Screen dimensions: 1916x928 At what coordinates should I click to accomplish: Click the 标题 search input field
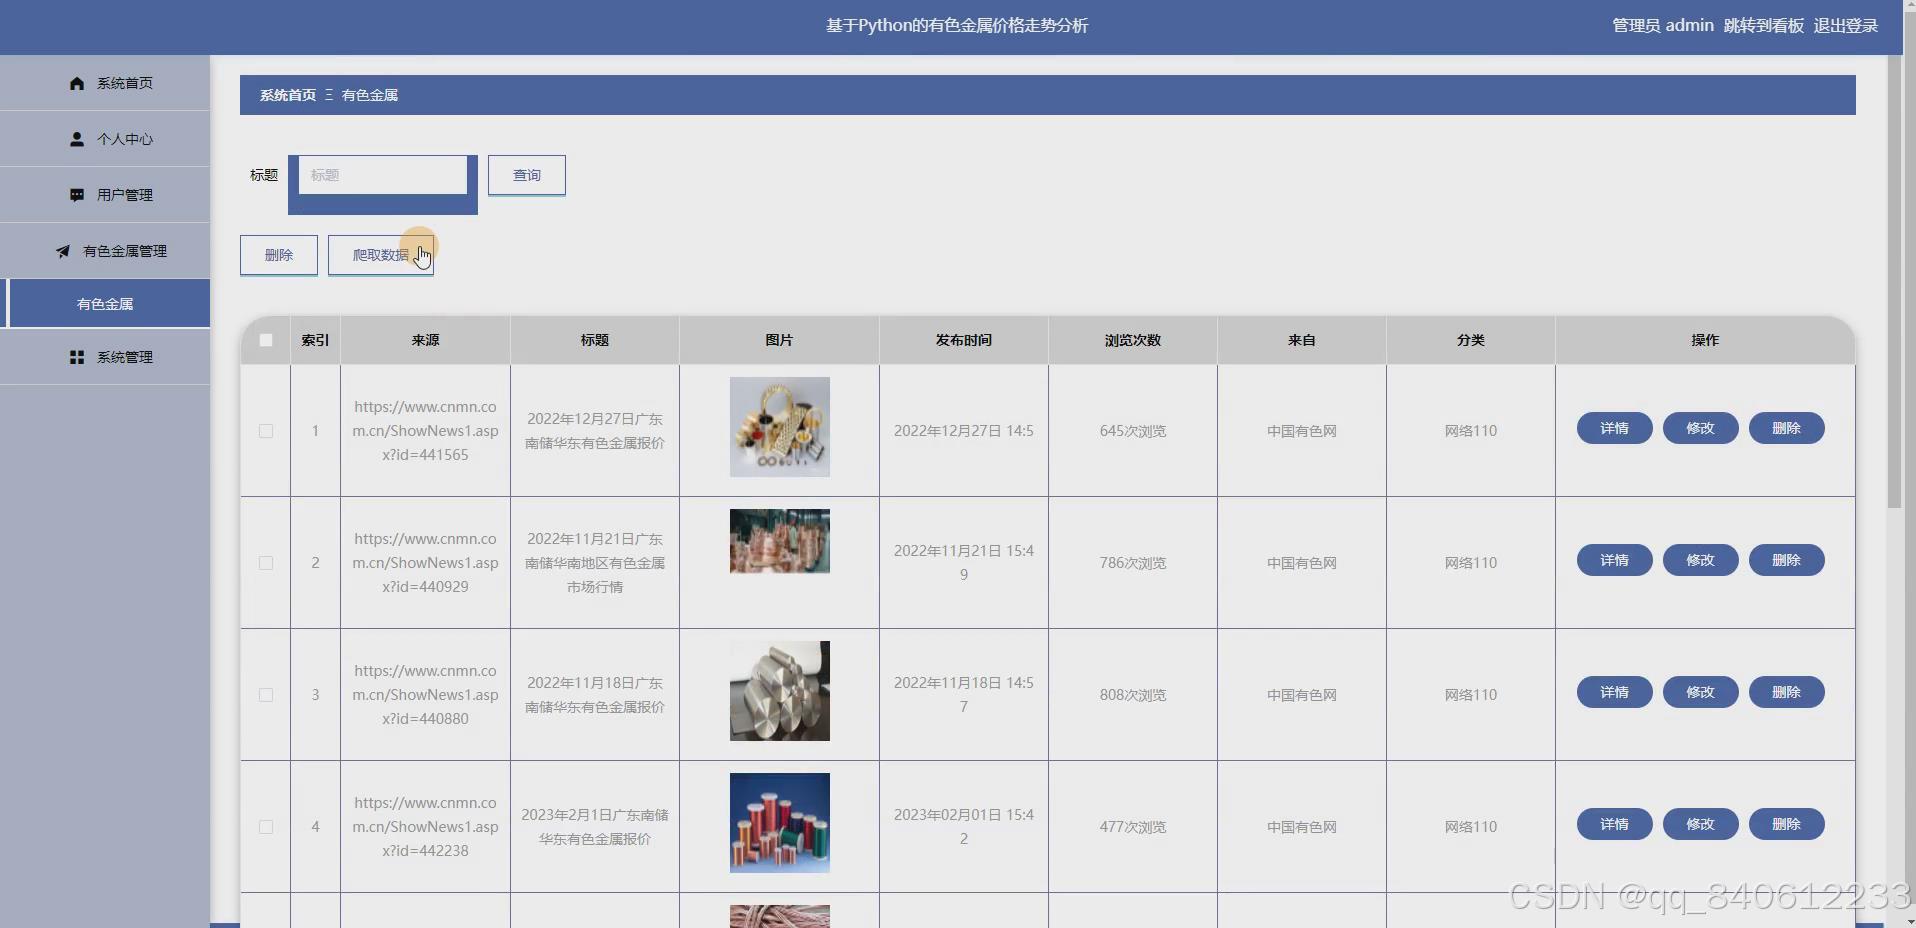pyautogui.click(x=383, y=175)
